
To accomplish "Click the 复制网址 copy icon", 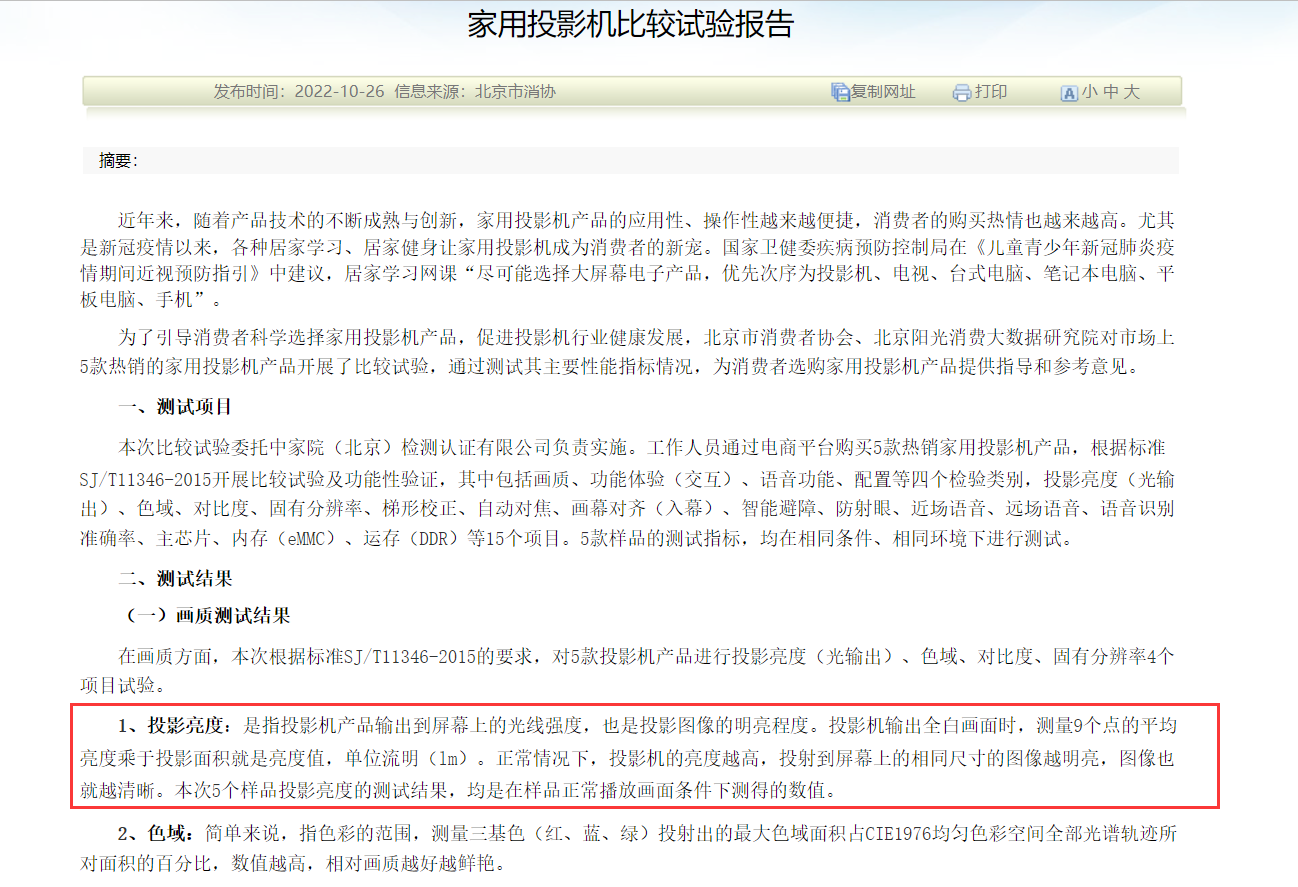I will [840, 92].
